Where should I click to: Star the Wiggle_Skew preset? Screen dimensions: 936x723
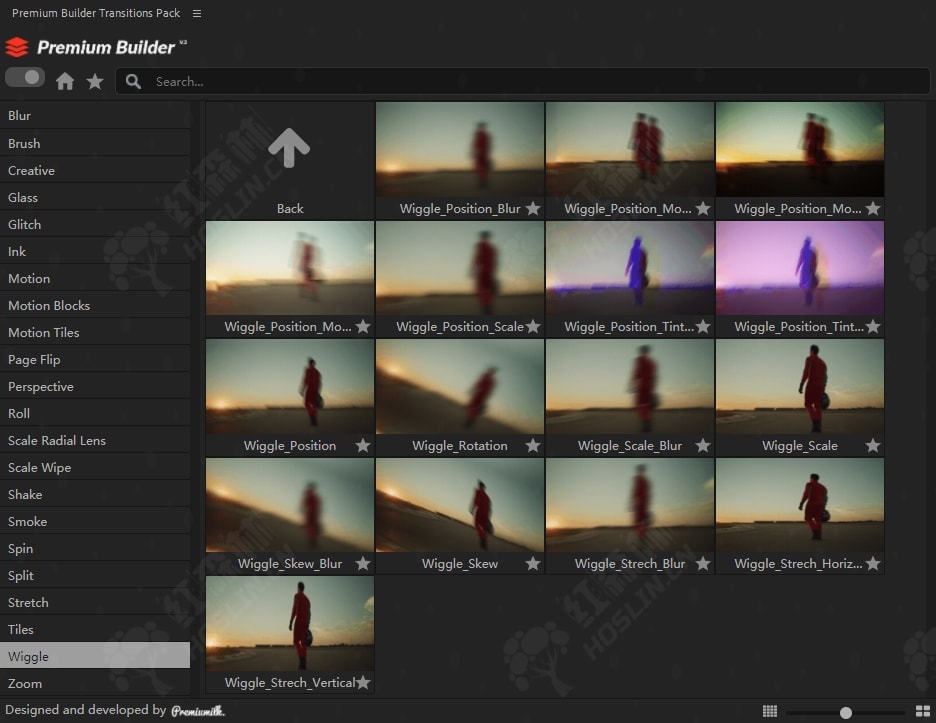tap(533, 564)
